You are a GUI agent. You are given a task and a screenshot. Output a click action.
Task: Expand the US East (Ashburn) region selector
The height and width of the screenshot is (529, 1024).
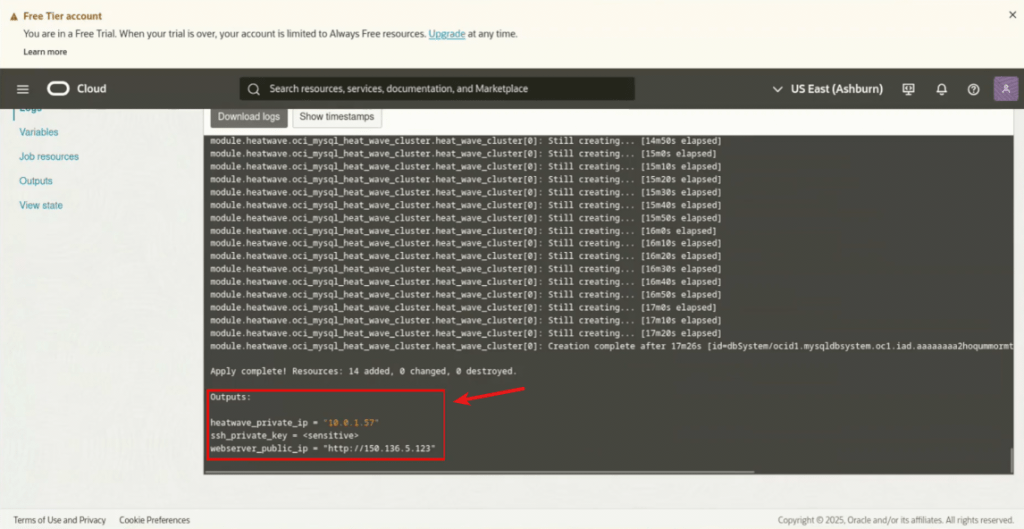[x=827, y=89]
